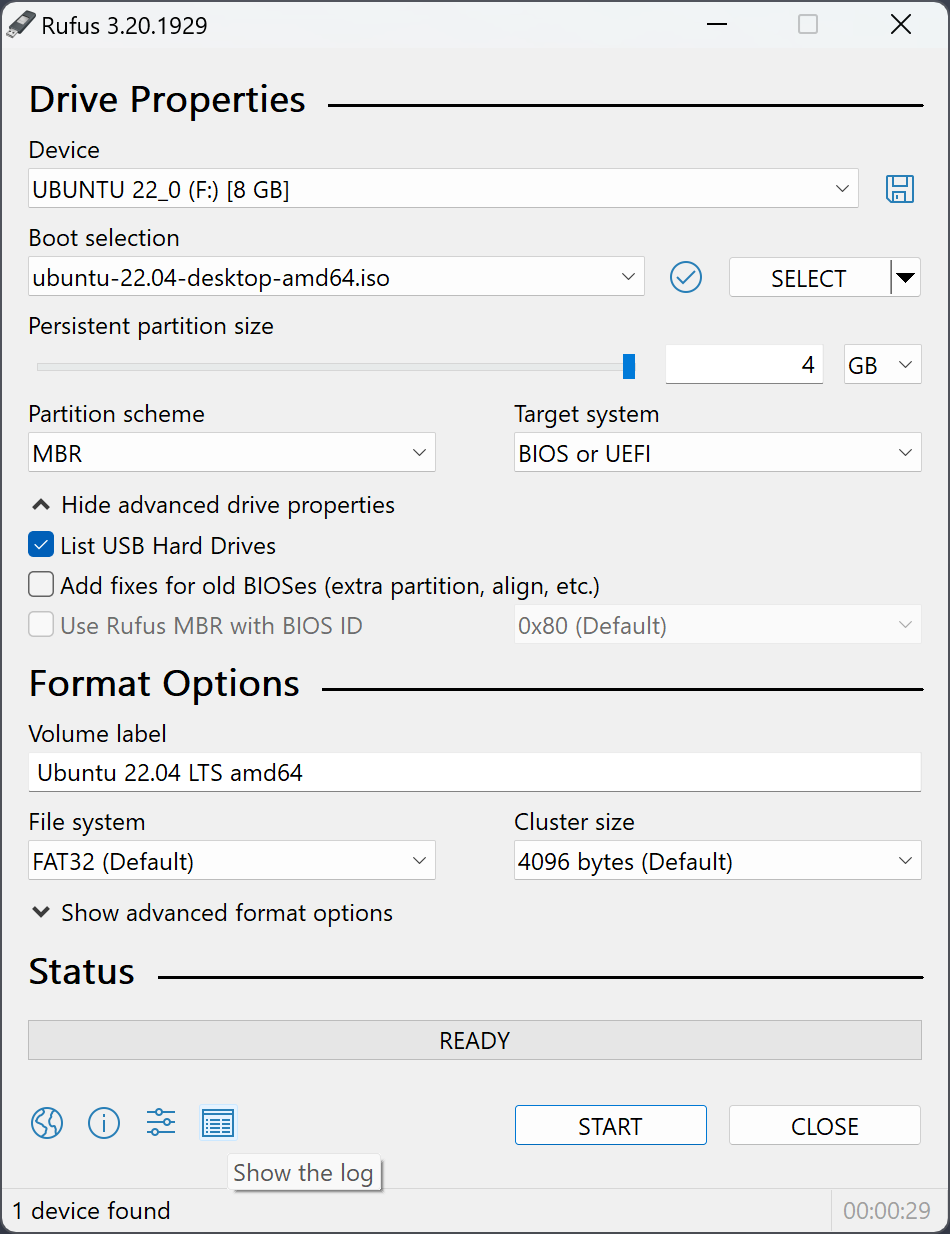Screen dimensions: 950x1234
Task: Open Rufus settings via the sliders icon
Action: click(160, 1123)
